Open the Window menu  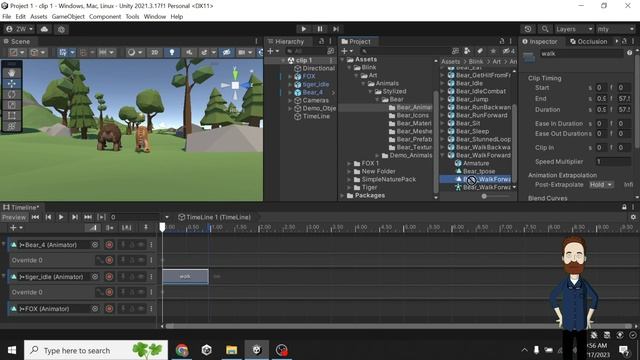click(x=155, y=17)
